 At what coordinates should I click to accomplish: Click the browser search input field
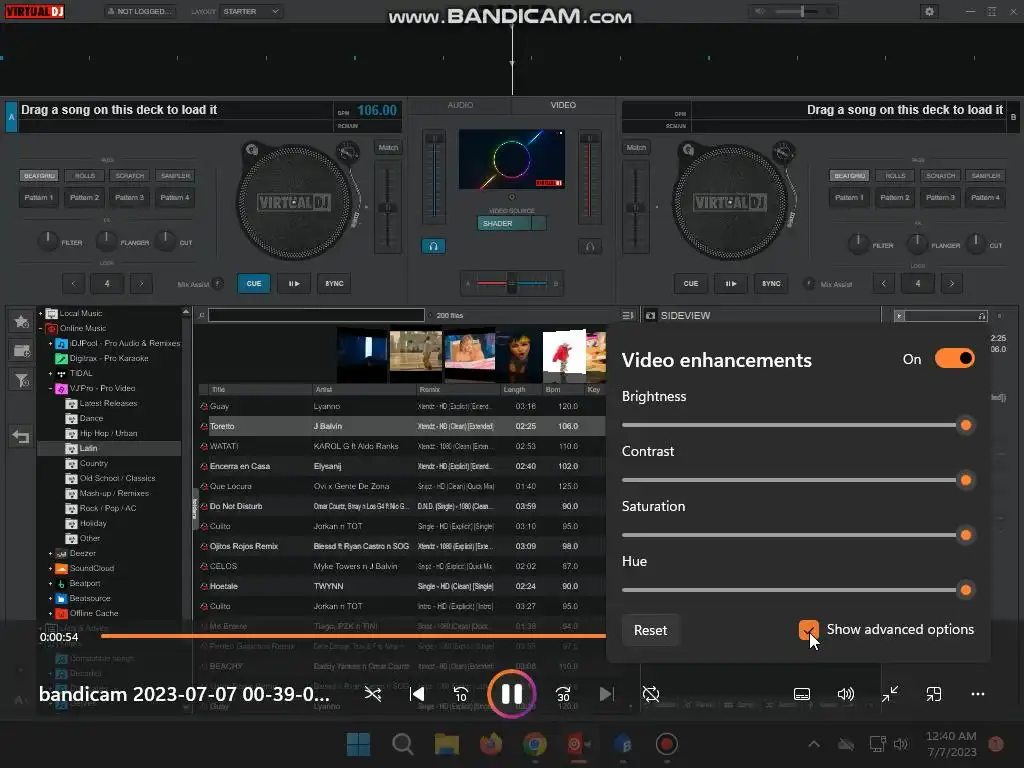[316, 315]
